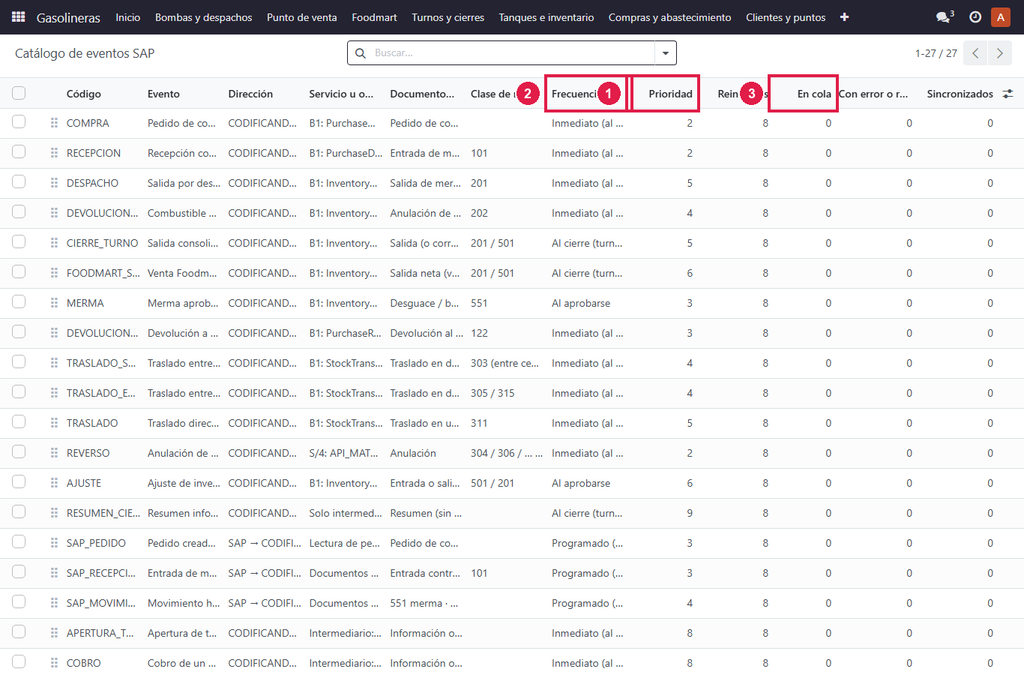Check the AJUSTE row checkbox
This screenshot has height=675, width=1024.
tap(19, 482)
